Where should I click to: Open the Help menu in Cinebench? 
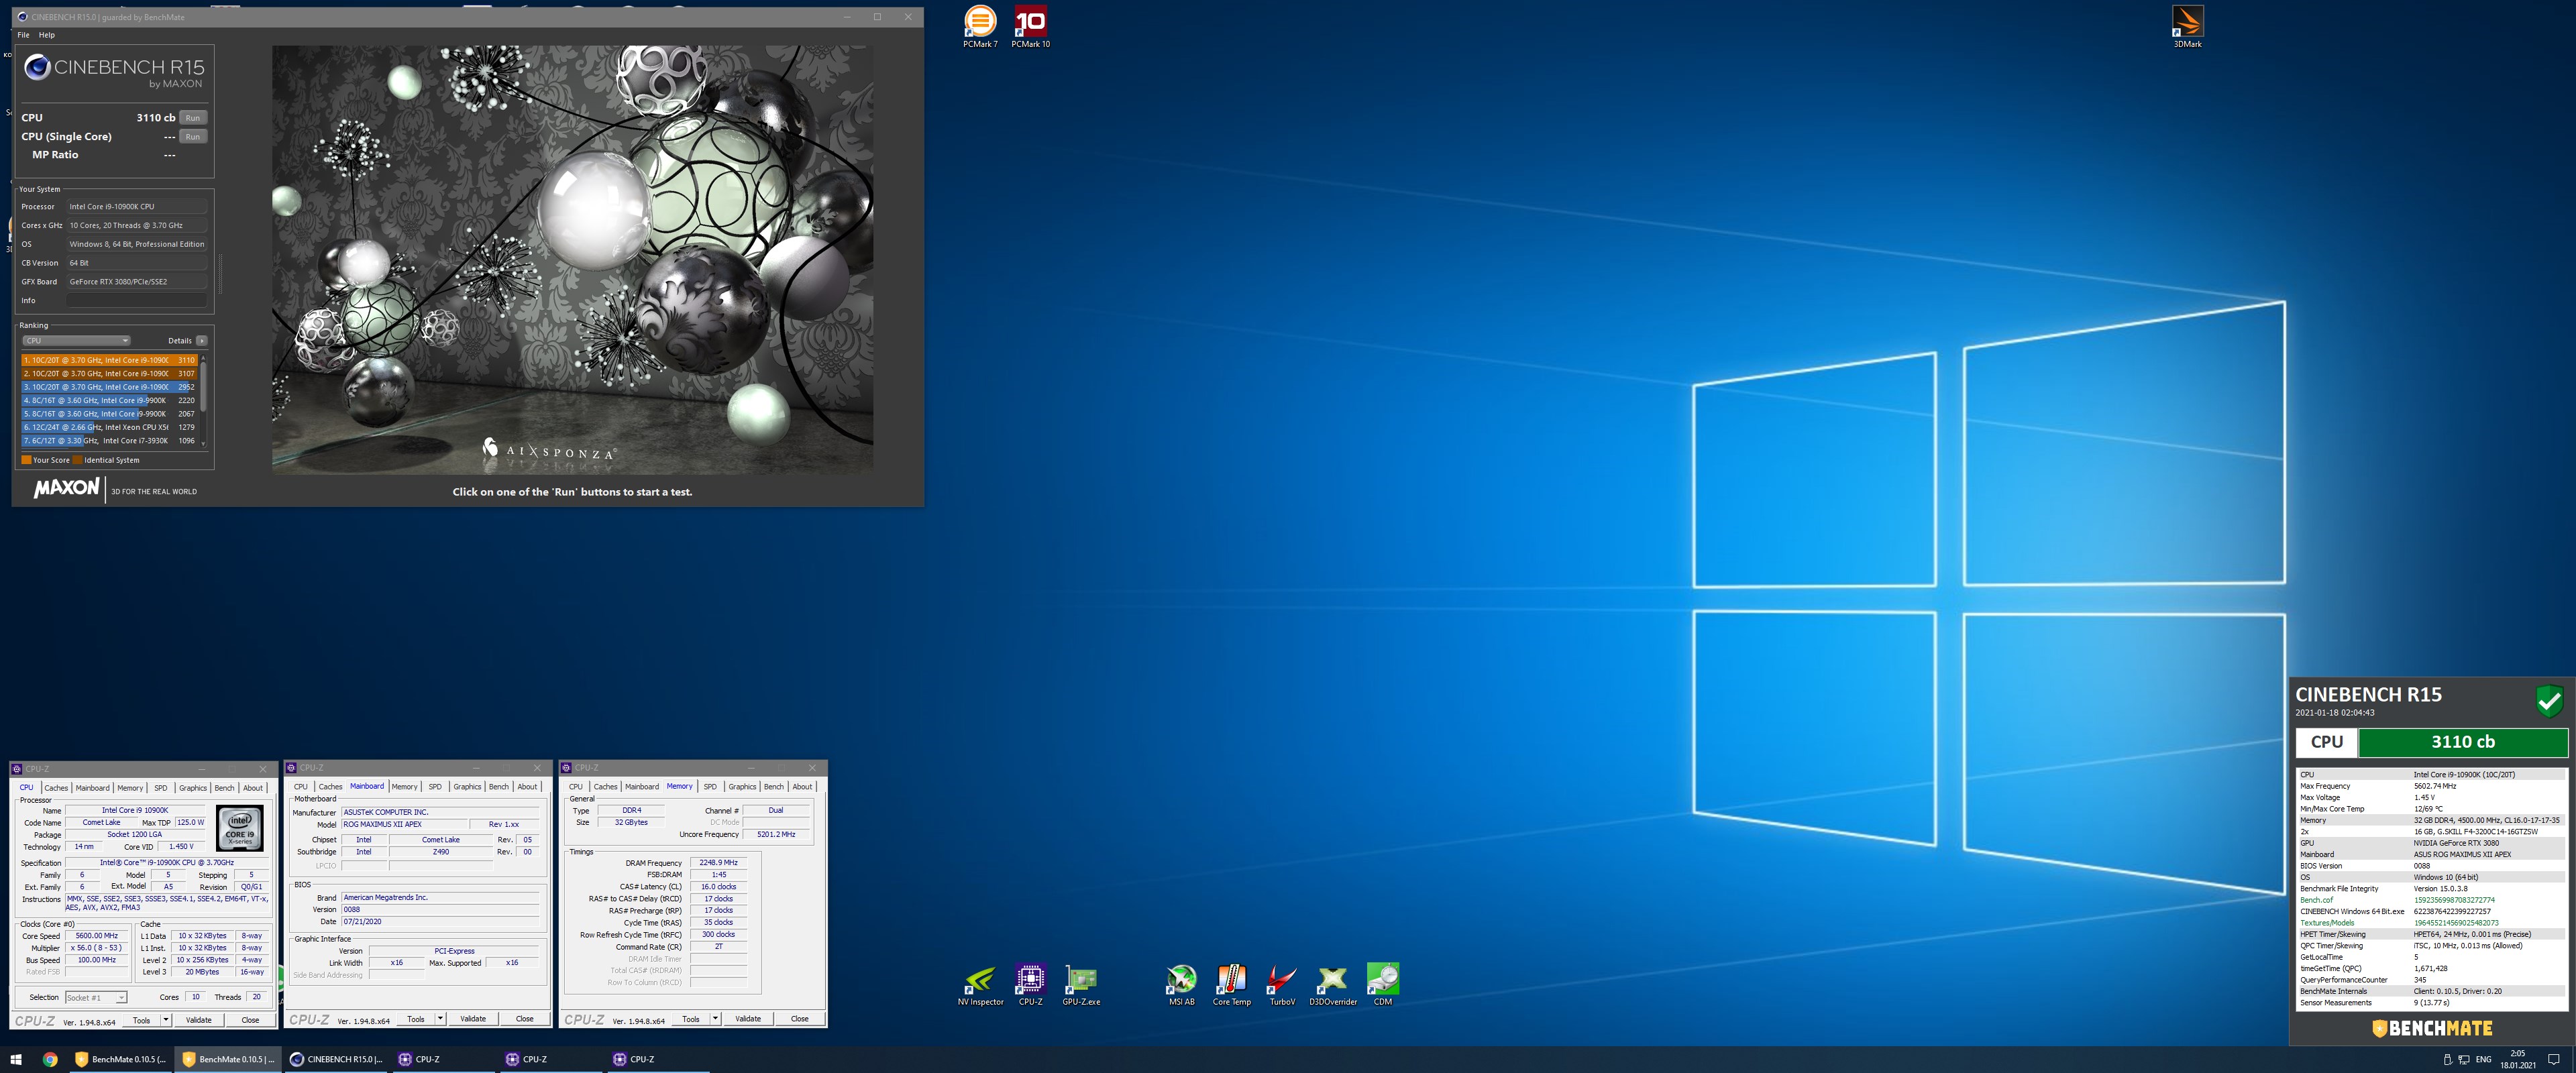(47, 35)
